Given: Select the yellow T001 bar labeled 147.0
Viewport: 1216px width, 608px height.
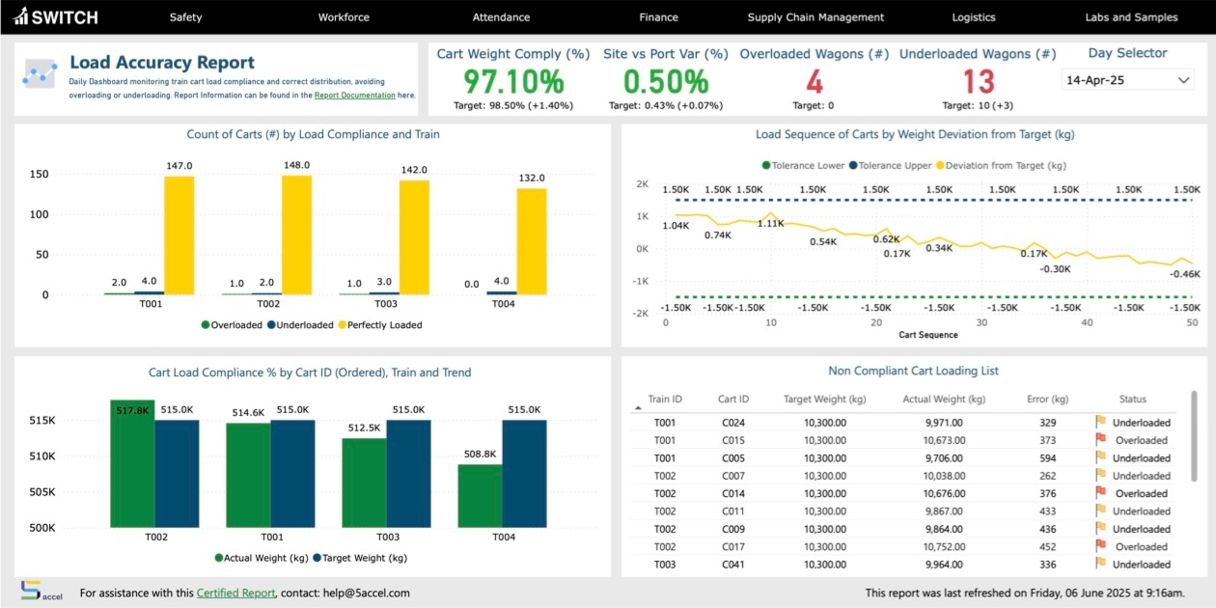Looking at the screenshot, I should click(x=179, y=235).
